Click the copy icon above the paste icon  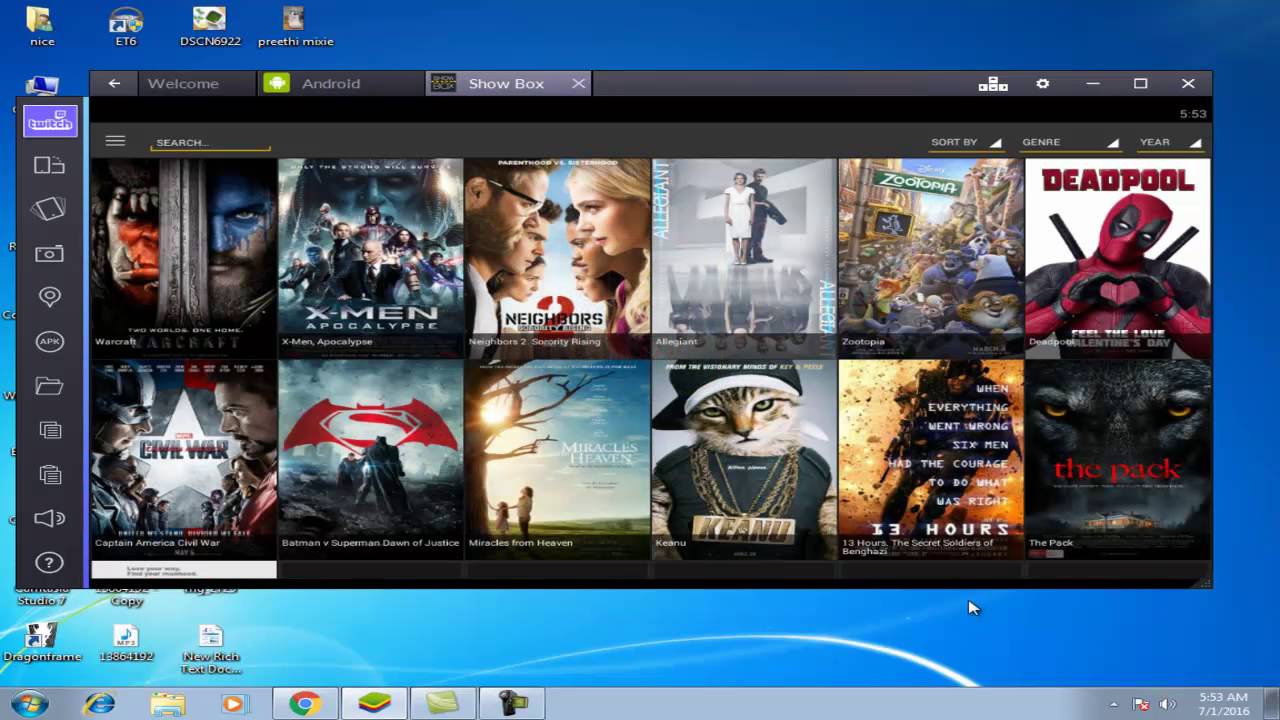click(x=50, y=430)
